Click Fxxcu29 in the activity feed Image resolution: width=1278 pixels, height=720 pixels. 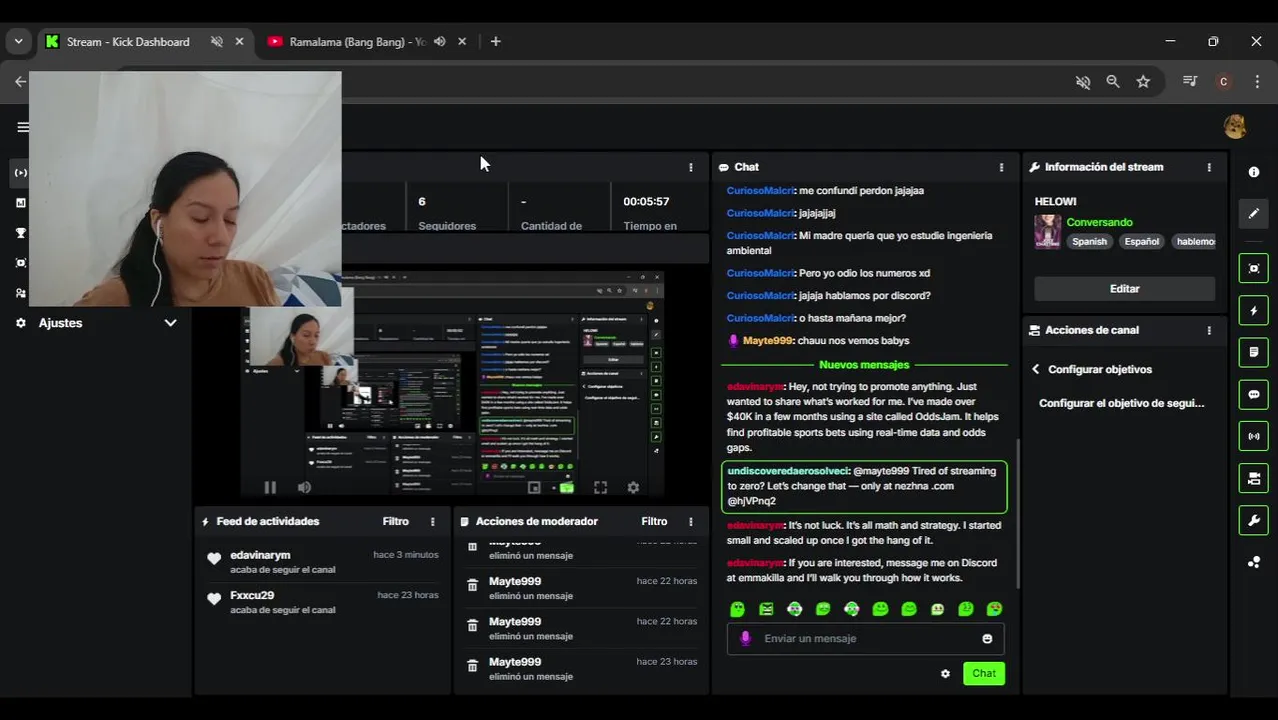(x=252, y=595)
